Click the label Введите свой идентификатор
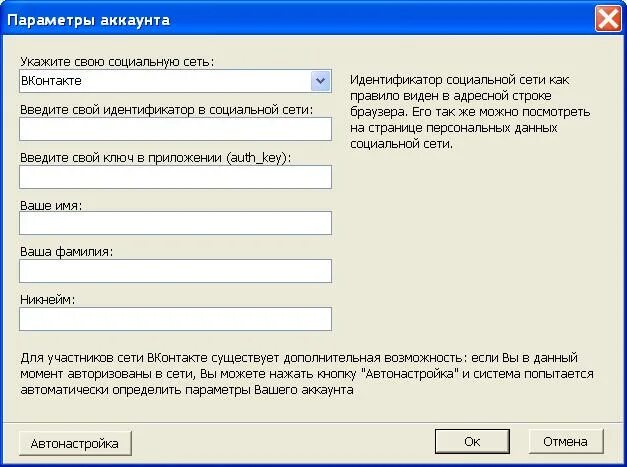627x467 pixels. point(167,110)
